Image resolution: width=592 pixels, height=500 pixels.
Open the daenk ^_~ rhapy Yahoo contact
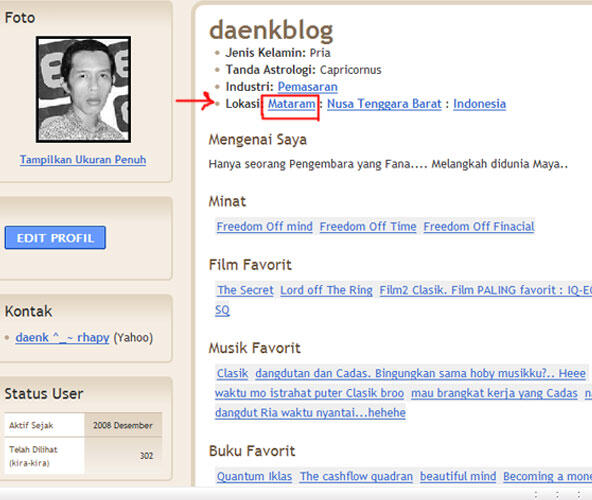[x=62, y=337]
